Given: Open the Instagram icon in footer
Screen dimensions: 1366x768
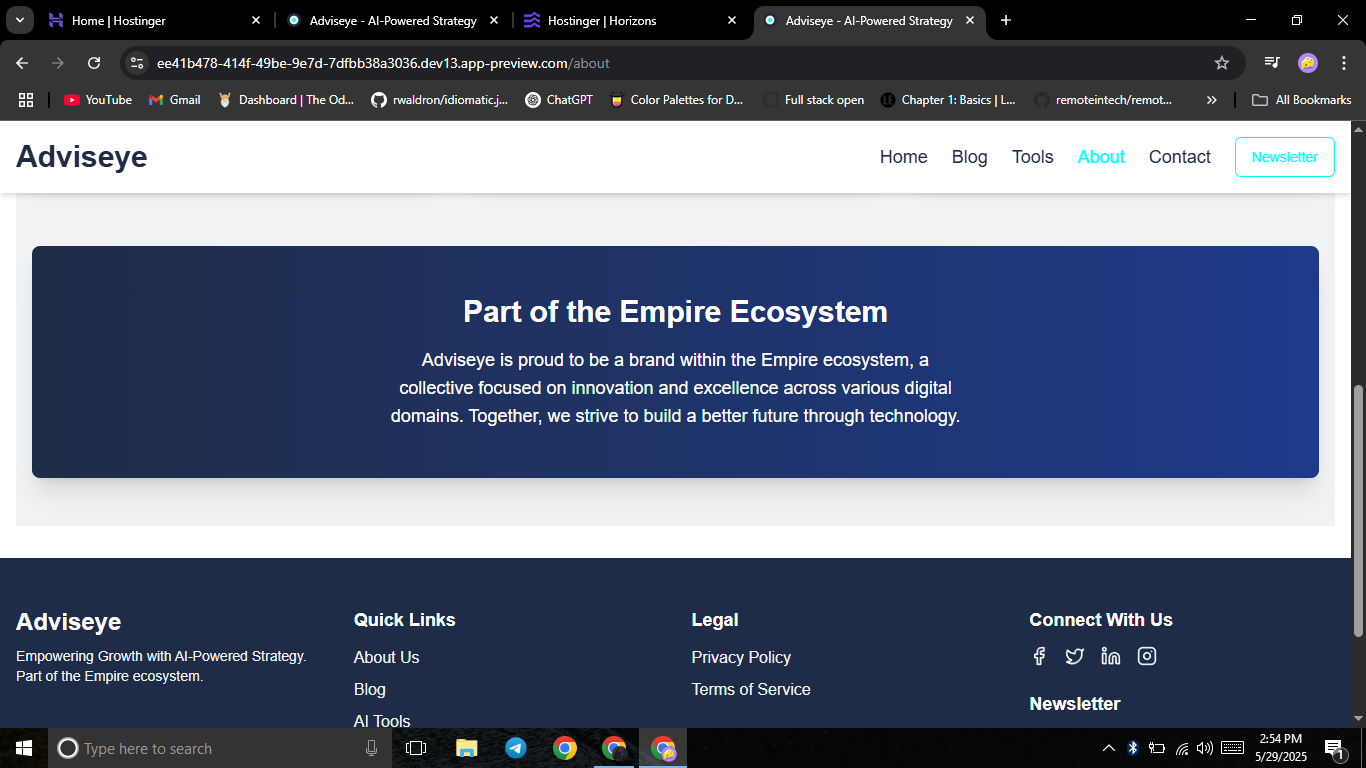Looking at the screenshot, I should 1147,656.
